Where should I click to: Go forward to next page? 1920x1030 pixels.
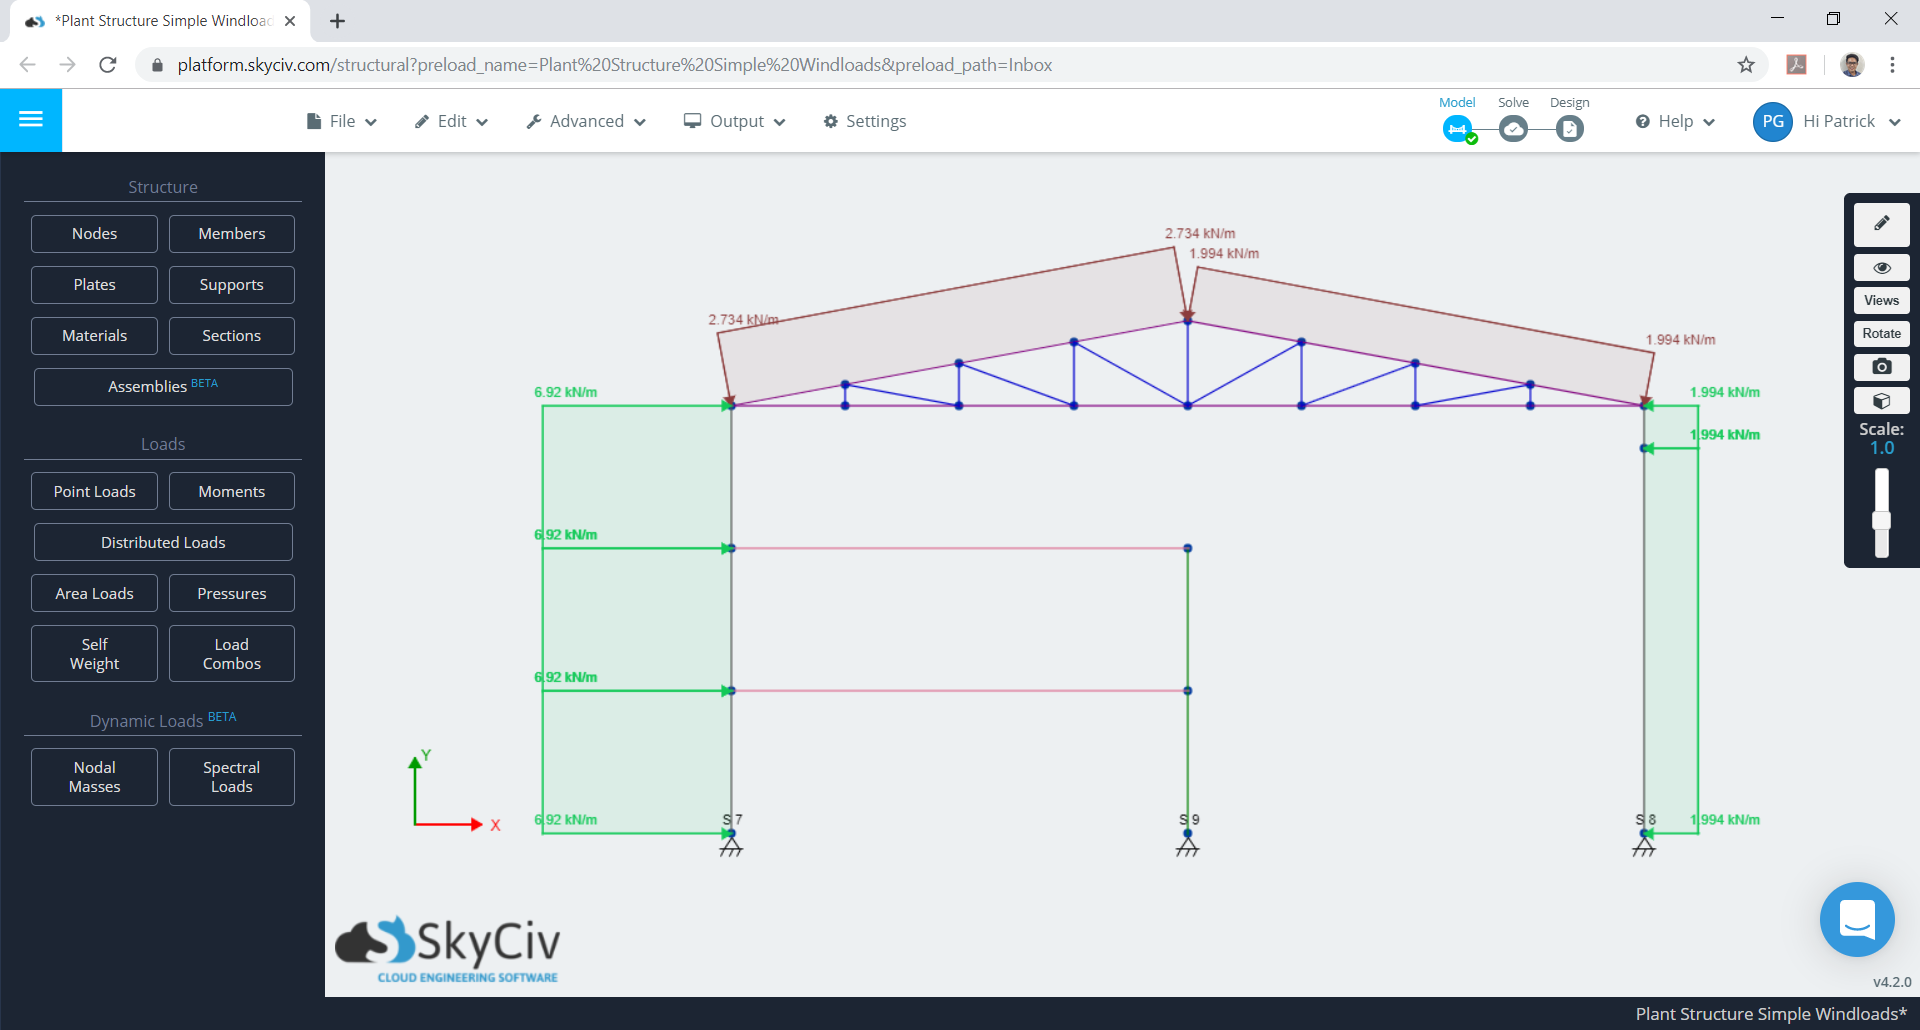click(x=68, y=65)
